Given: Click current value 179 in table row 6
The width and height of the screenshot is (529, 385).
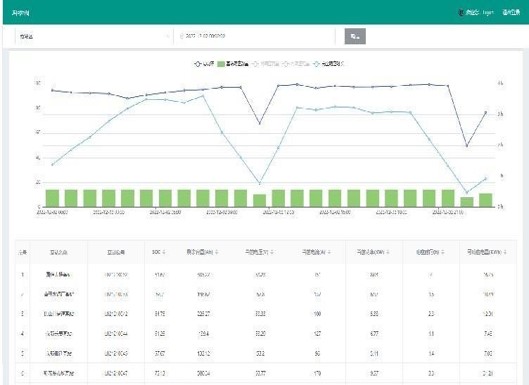Looking at the screenshot, I should tap(317, 374).
